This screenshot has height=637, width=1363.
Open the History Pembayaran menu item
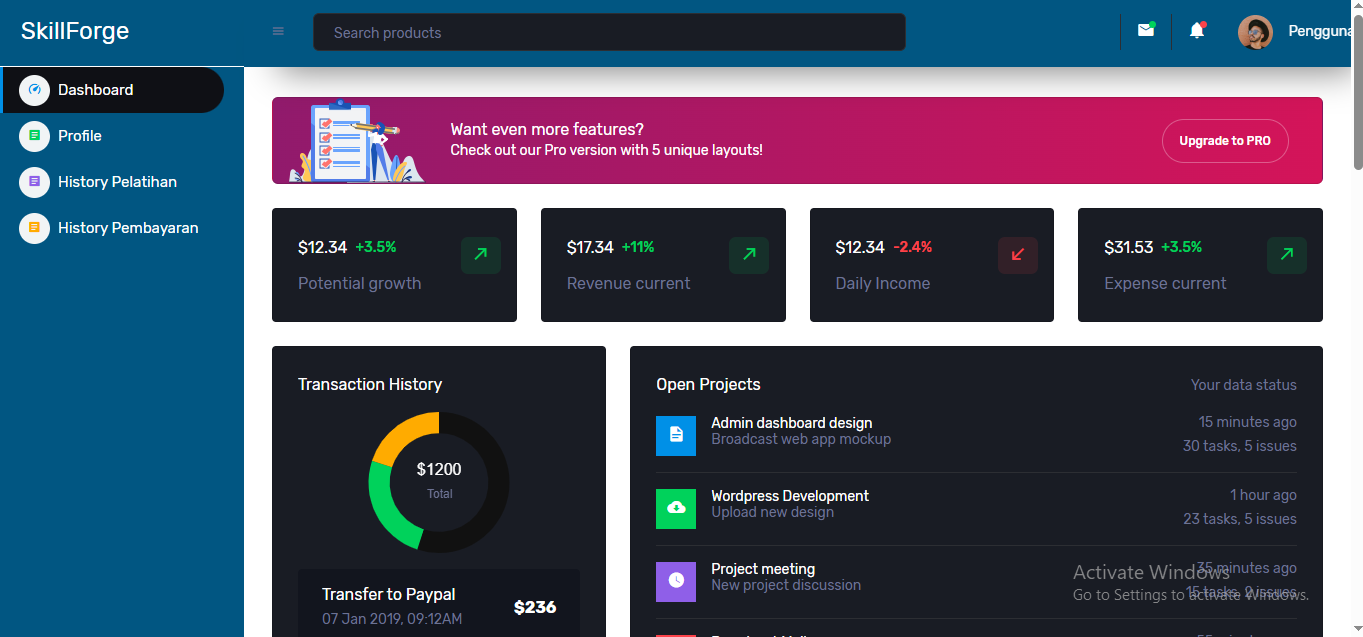tap(112, 228)
